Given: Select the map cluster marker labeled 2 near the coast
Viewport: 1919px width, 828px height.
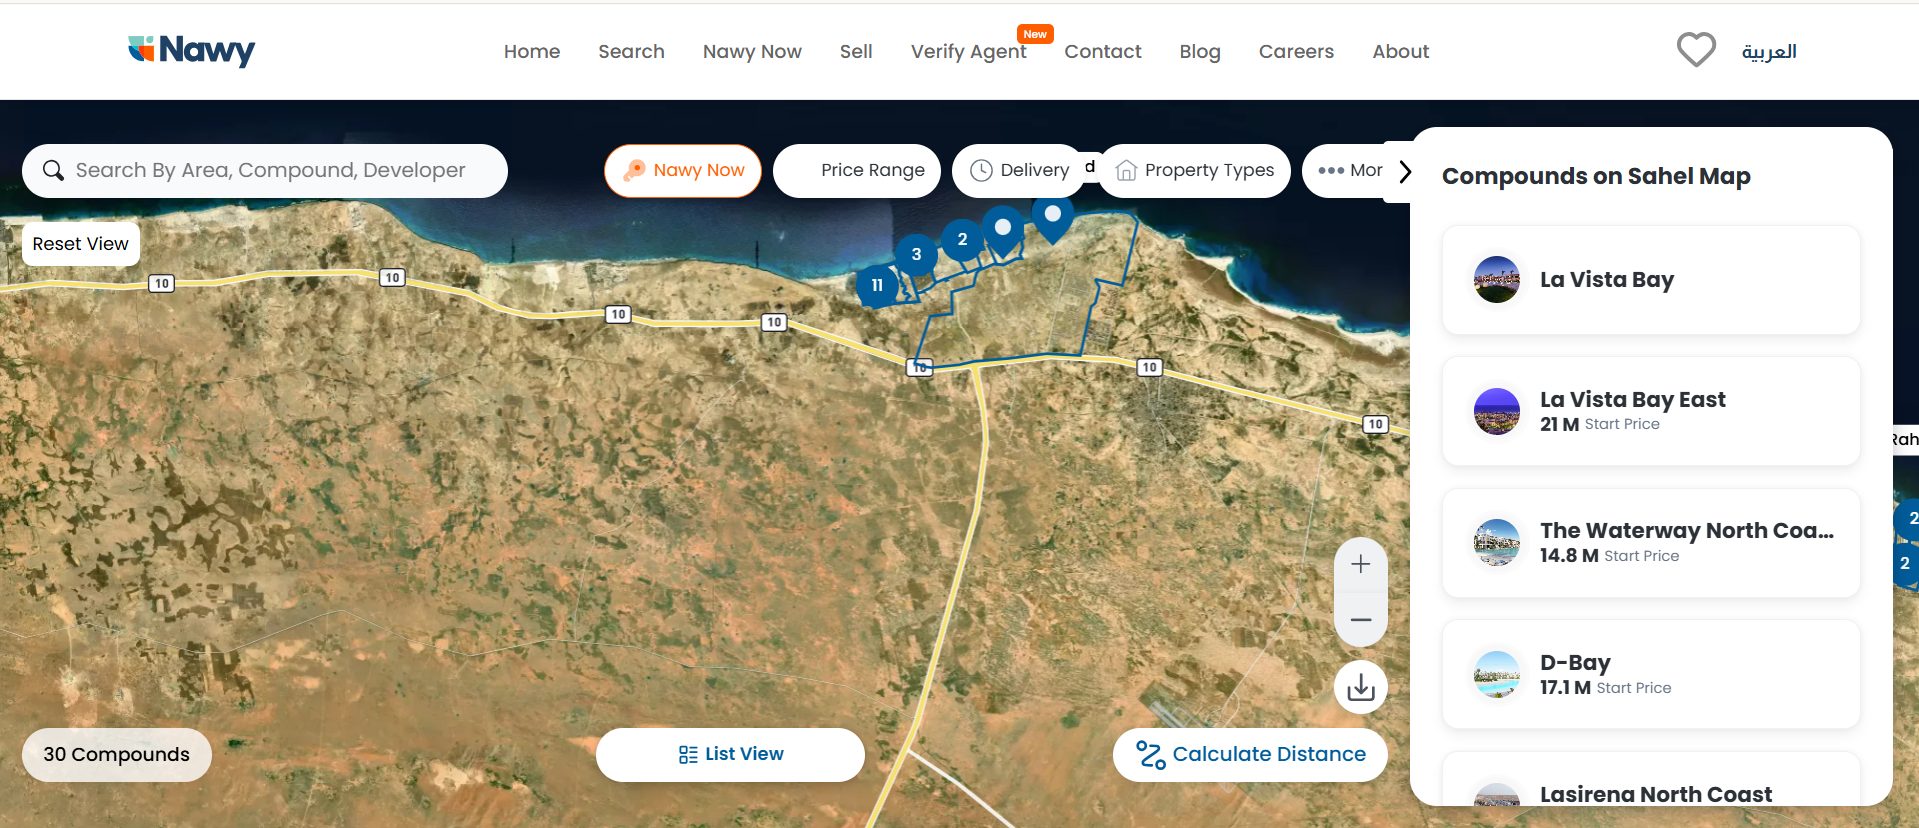Looking at the screenshot, I should coord(962,239).
